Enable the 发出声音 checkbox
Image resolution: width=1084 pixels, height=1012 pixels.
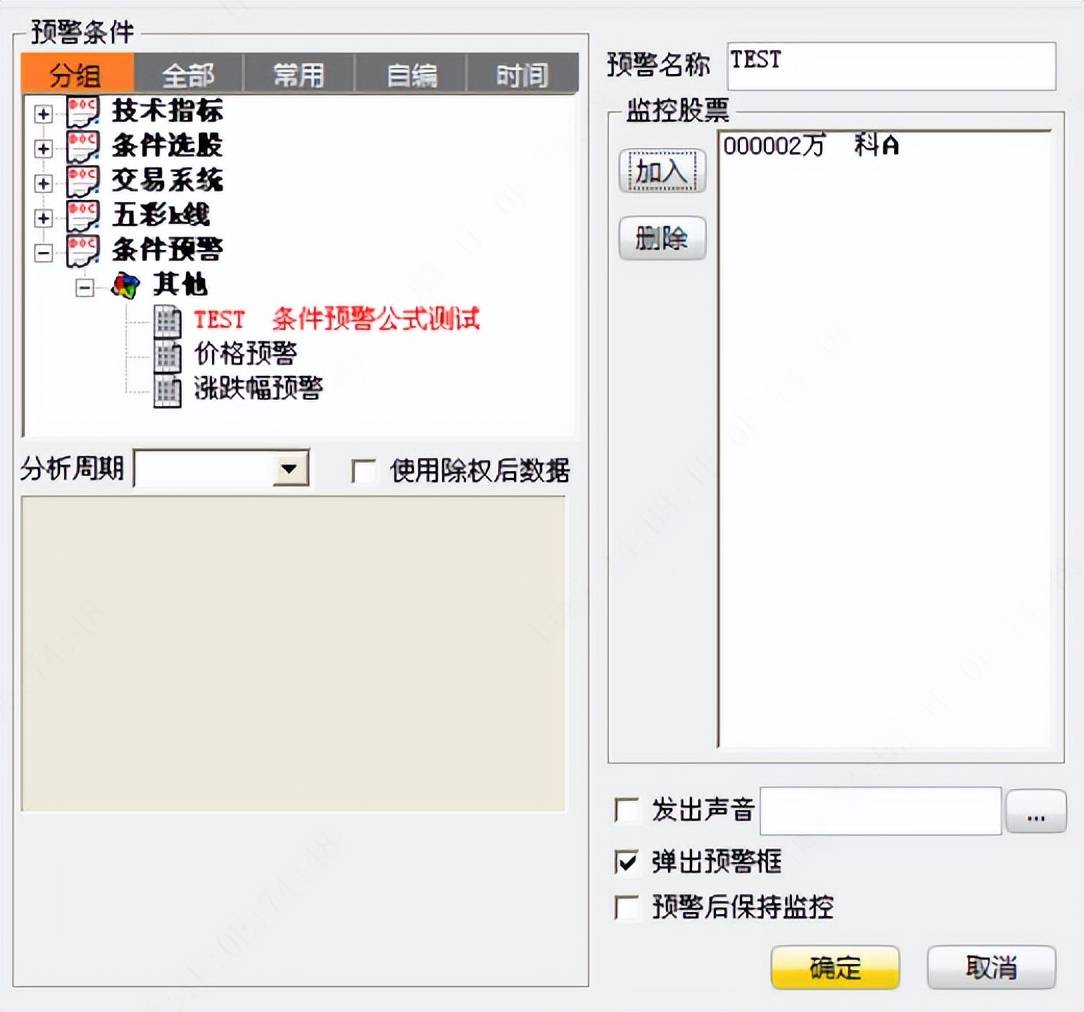(627, 809)
